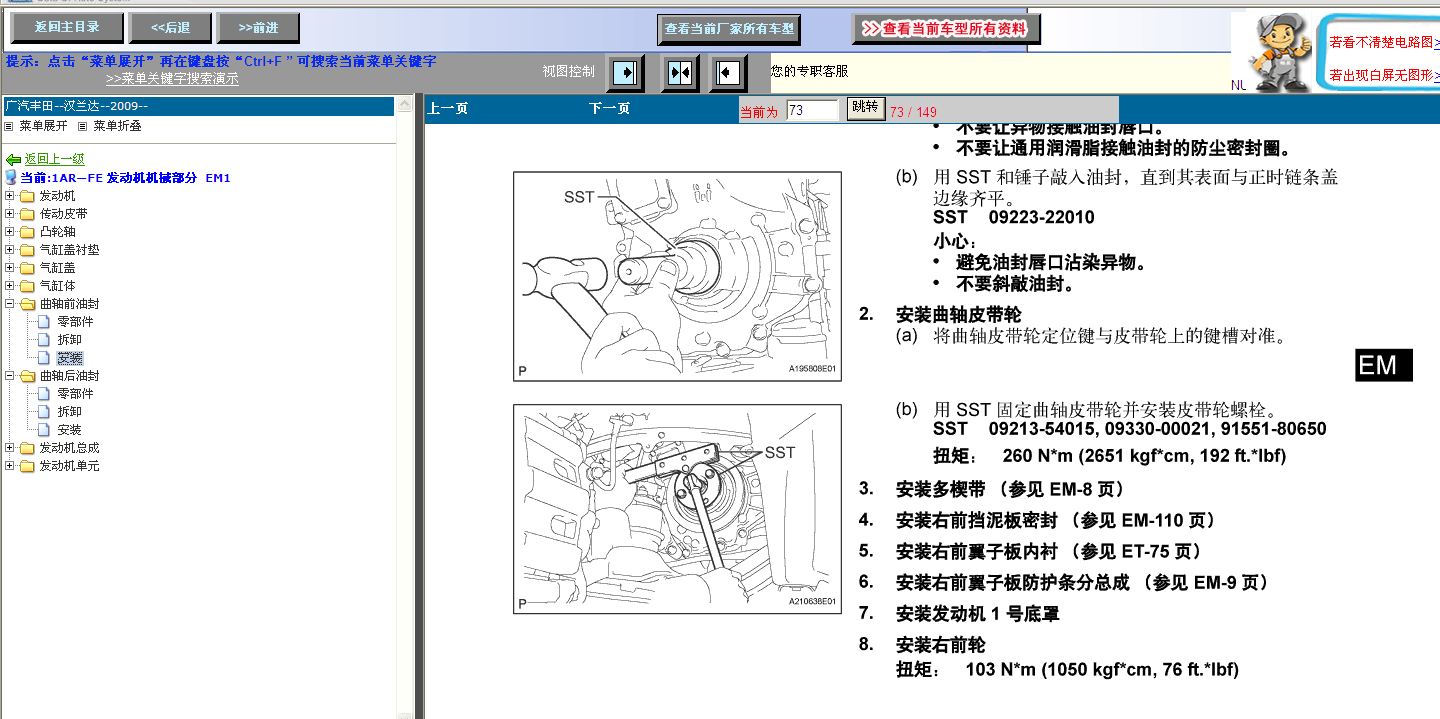
Task: Open 零部件 under 曲轴后油封
Action: 75,394
